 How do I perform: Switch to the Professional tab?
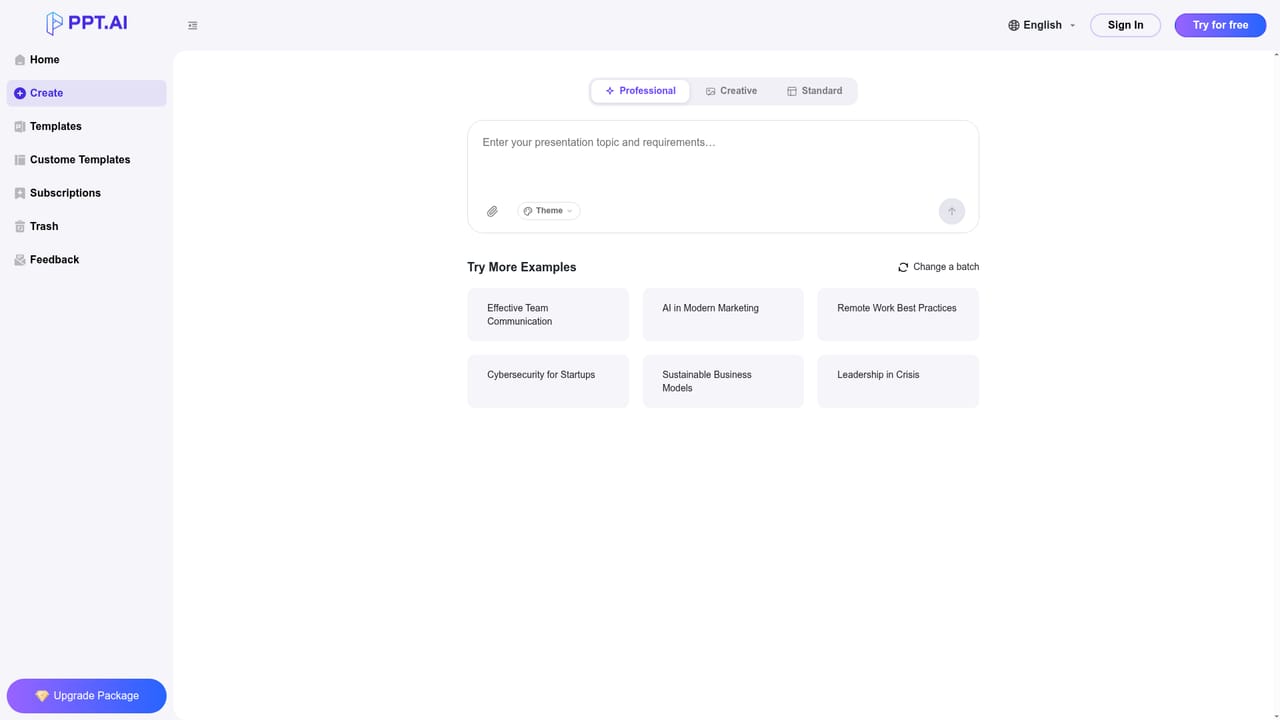tap(640, 91)
